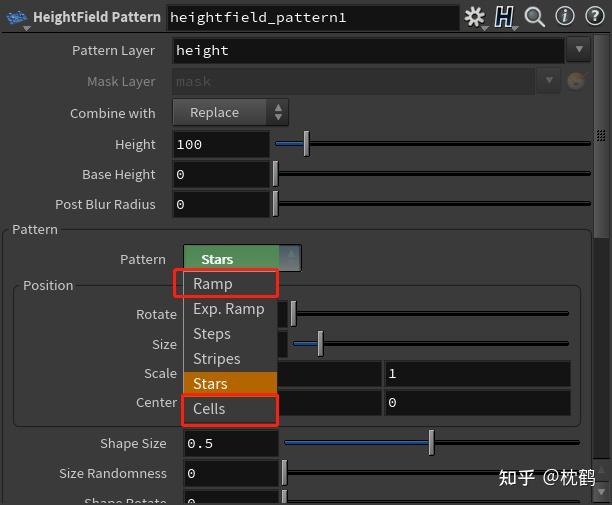Screen dimensions: 612x505
Task: Click the HeightField Pattern node icon
Action: [17, 17]
